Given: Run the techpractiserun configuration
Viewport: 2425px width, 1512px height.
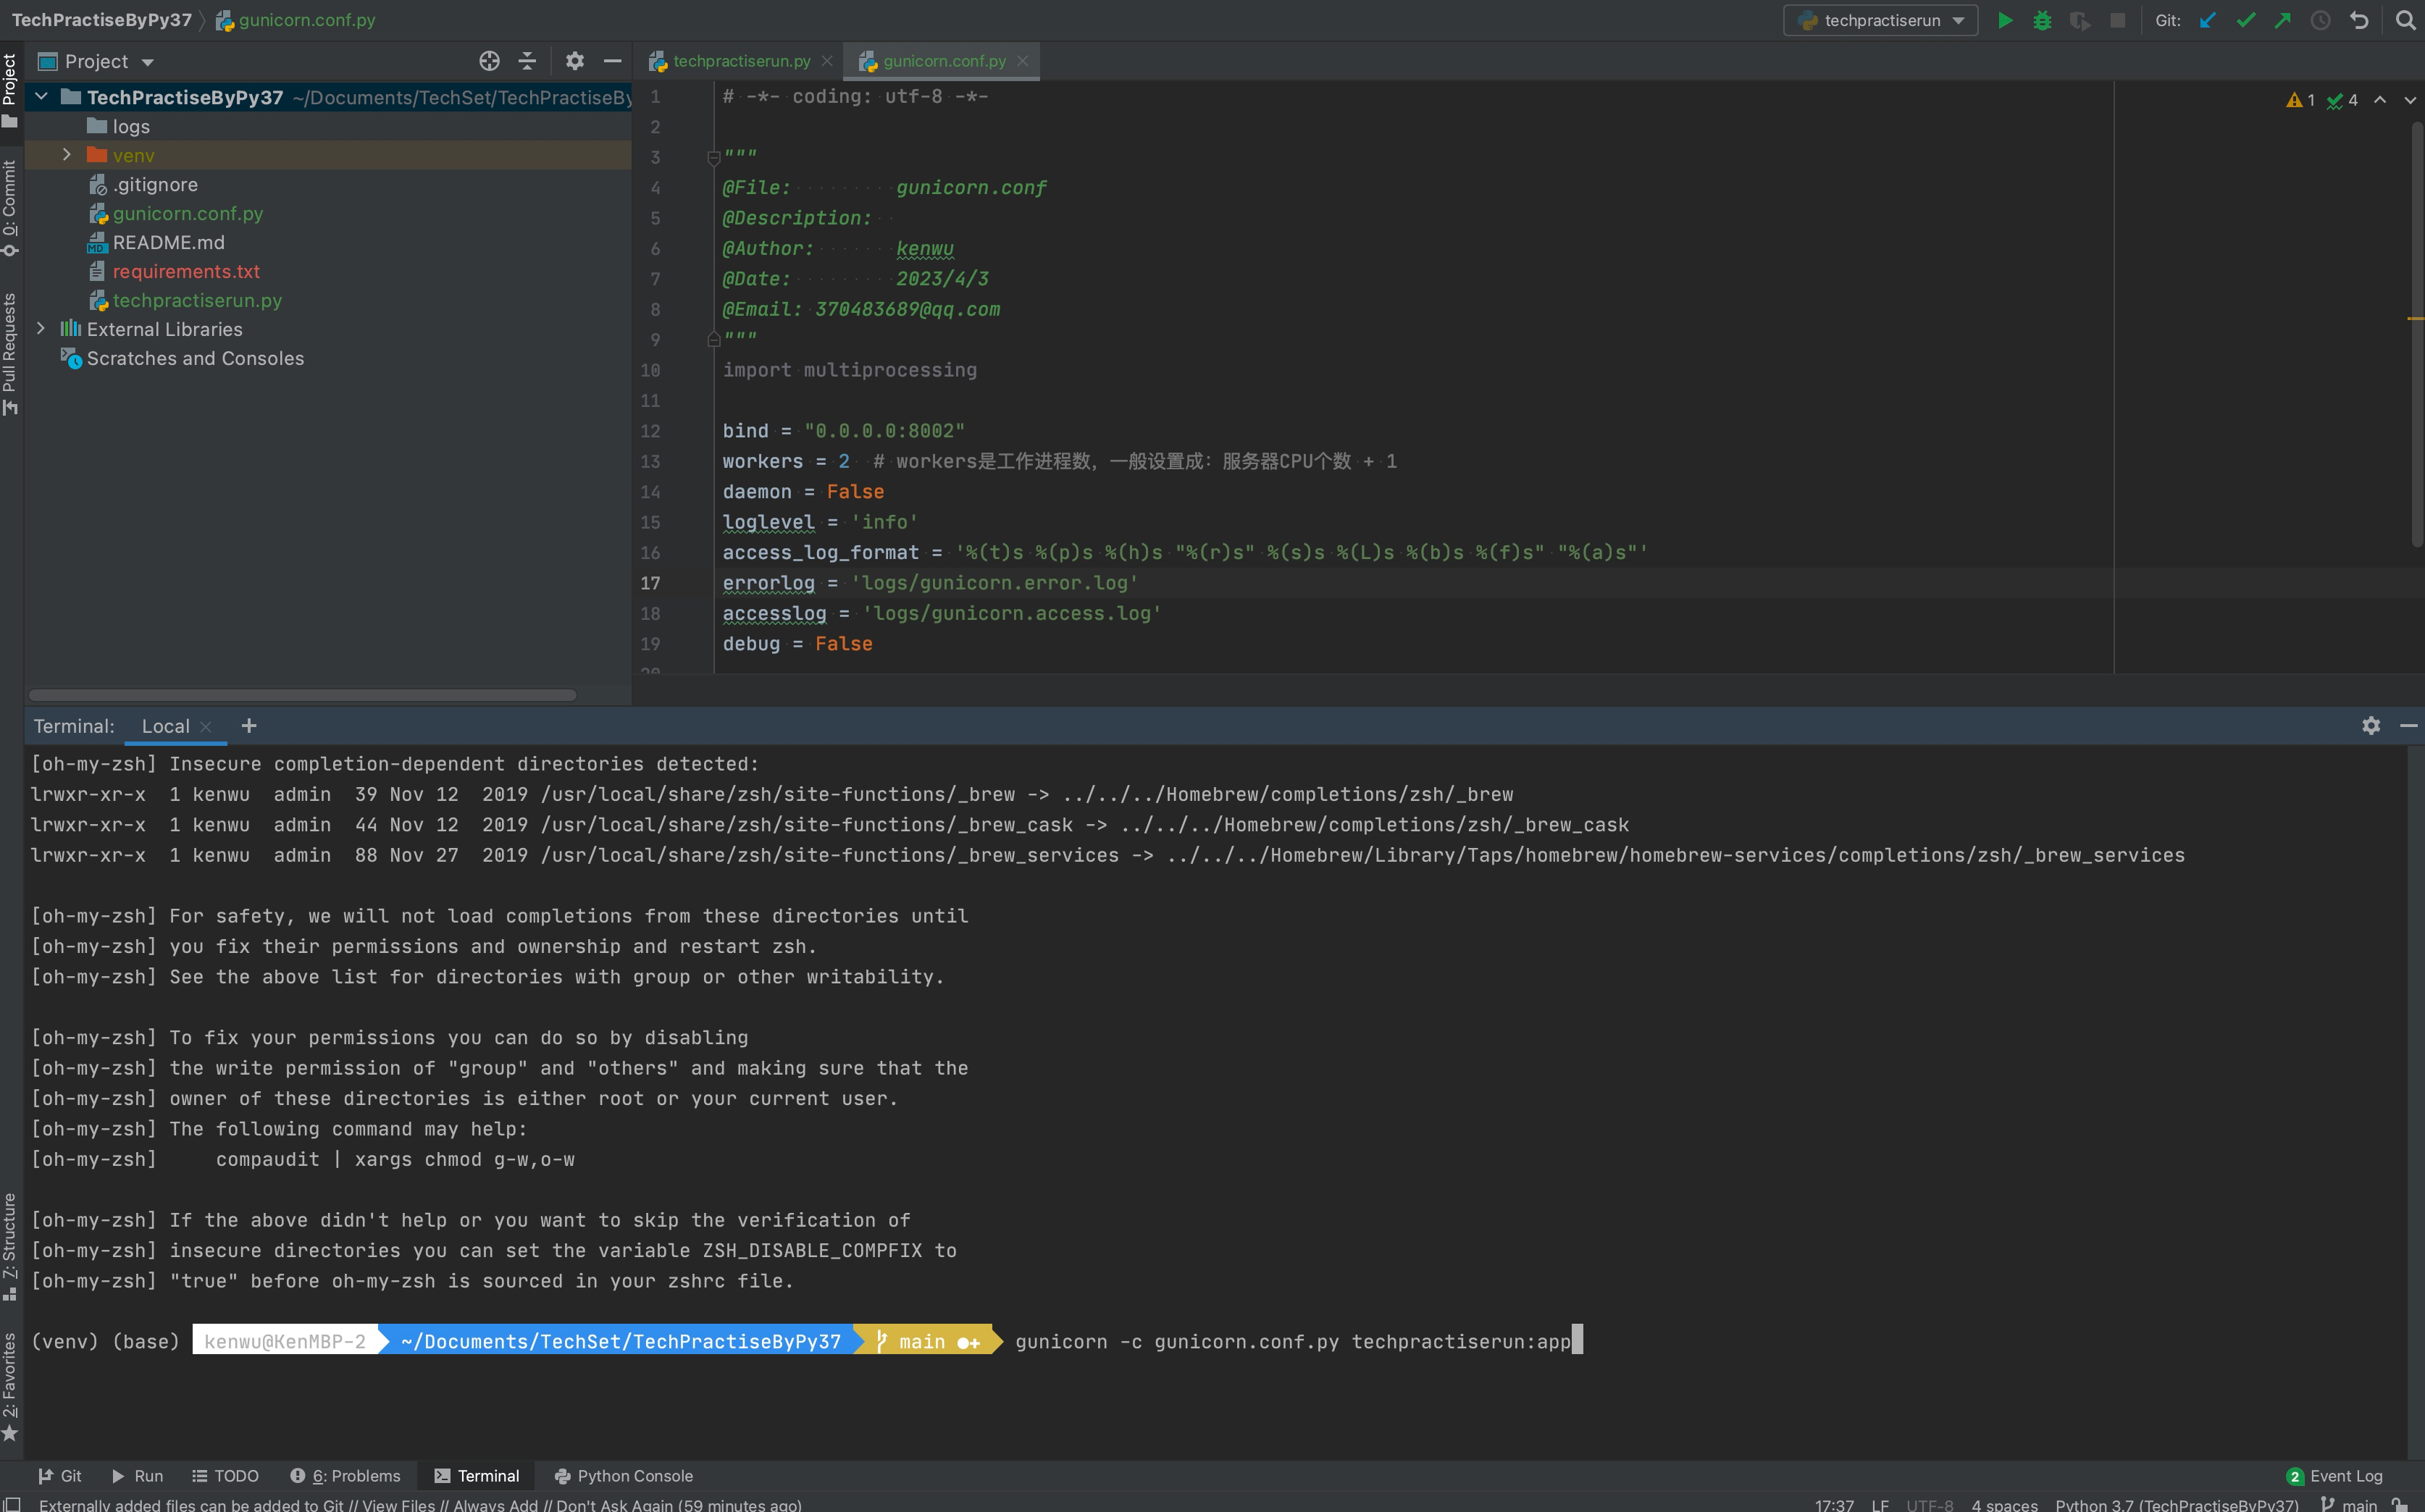Looking at the screenshot, I should point(2005,20).
